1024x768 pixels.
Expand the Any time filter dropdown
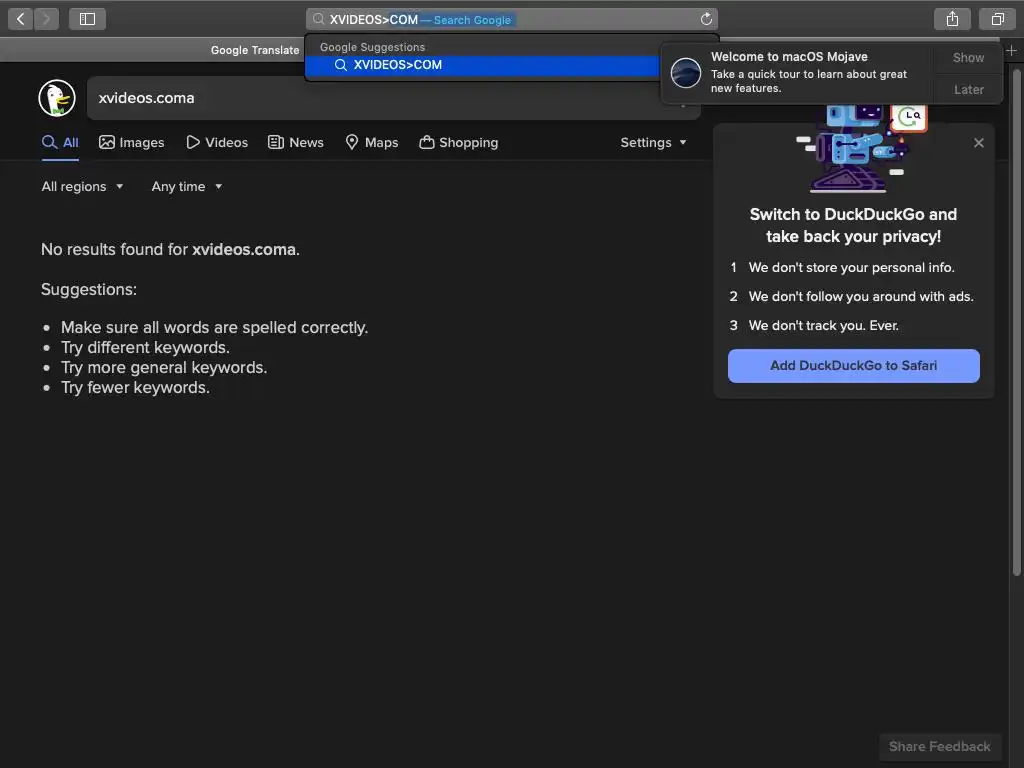[187, 187]
